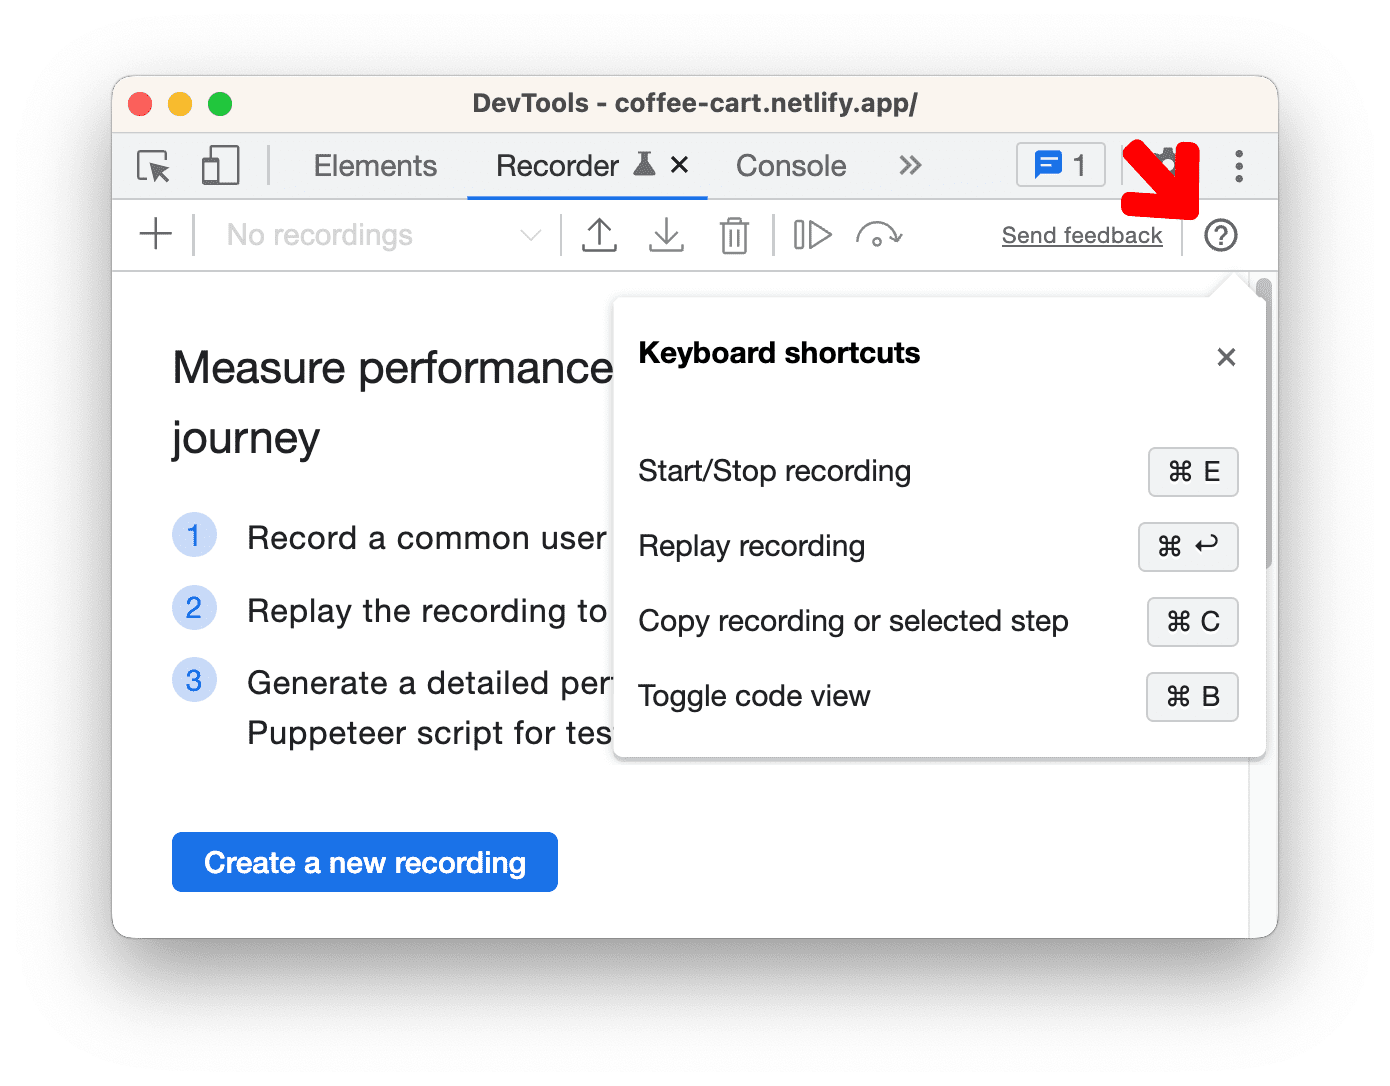Click Create a new recording button

point(364,862)
